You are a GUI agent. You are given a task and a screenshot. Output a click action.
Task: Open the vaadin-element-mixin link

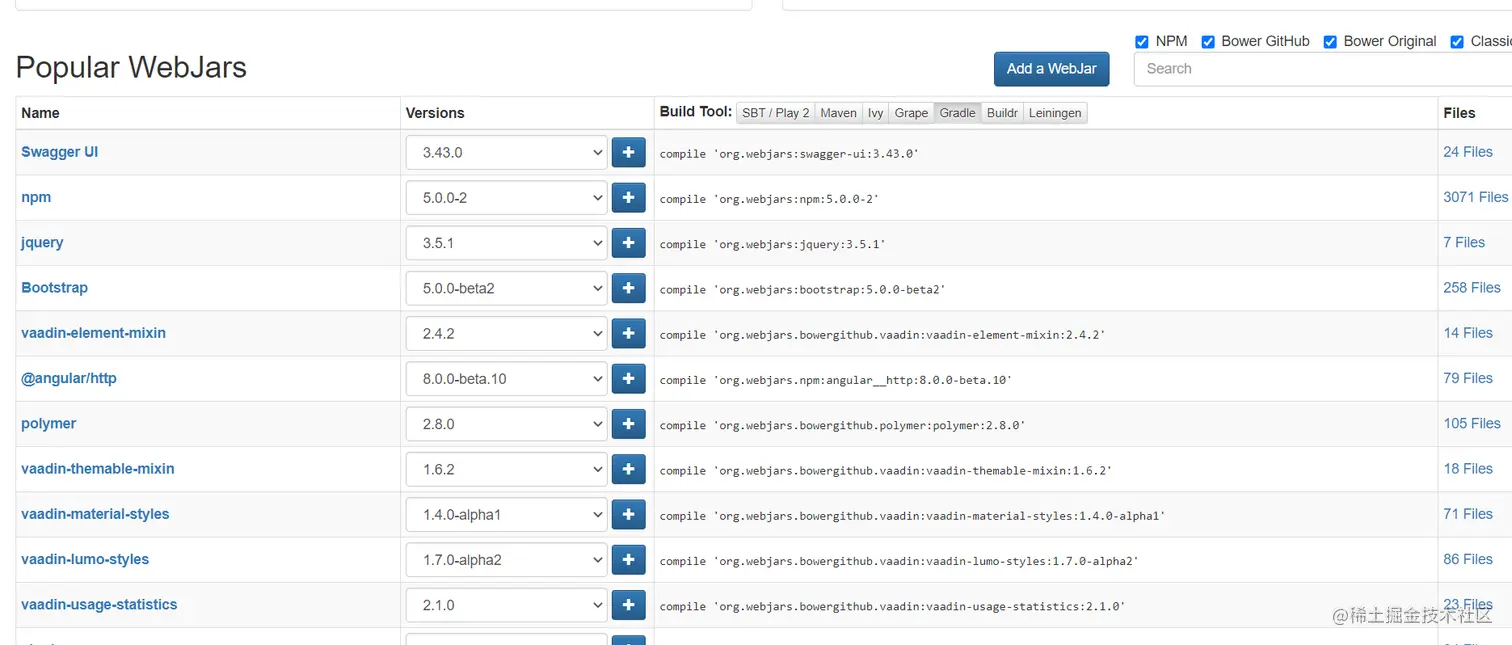[x=93, y=333]
